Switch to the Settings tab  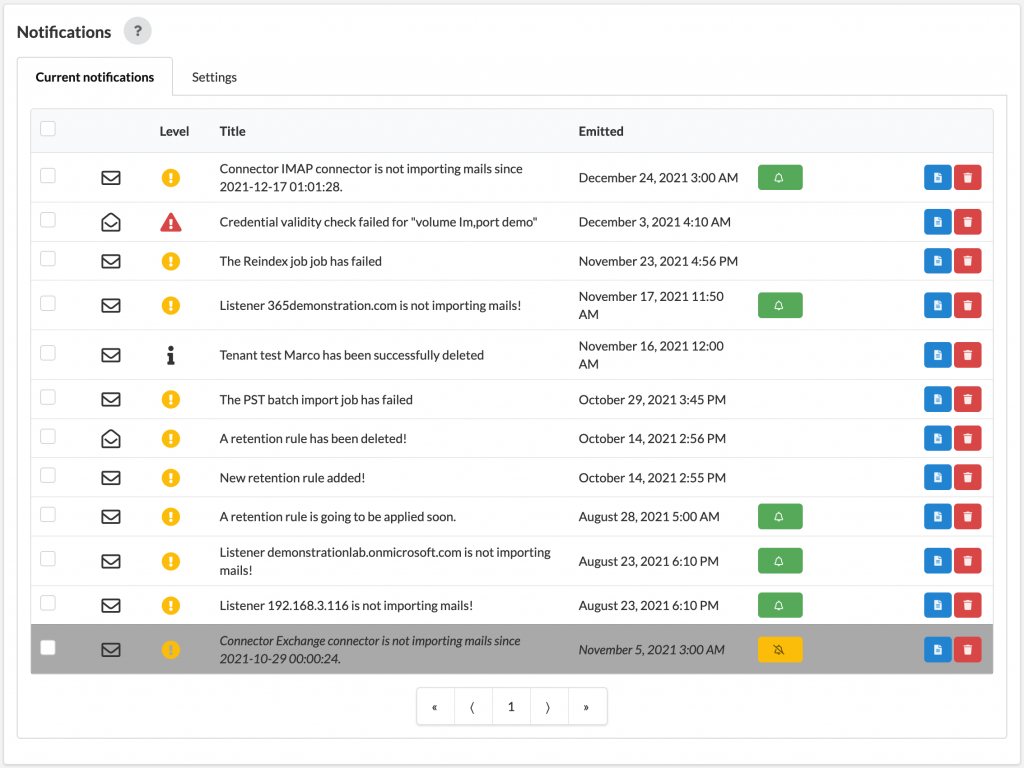pyautogui.click(x=214, y=77)
